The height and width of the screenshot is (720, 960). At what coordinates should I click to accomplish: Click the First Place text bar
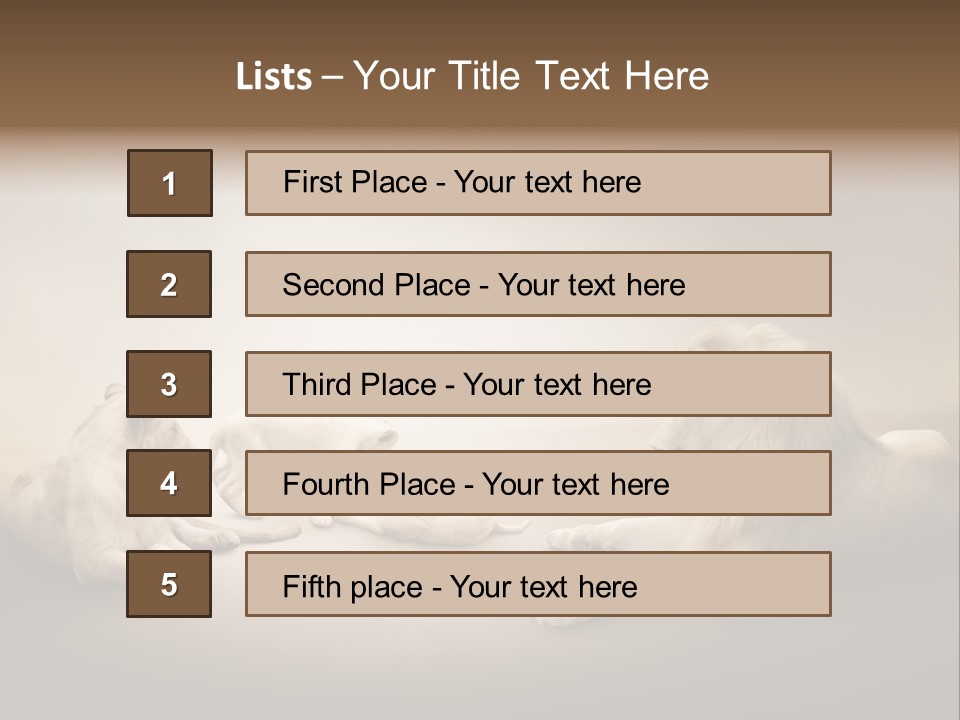(x=538, y=183)
